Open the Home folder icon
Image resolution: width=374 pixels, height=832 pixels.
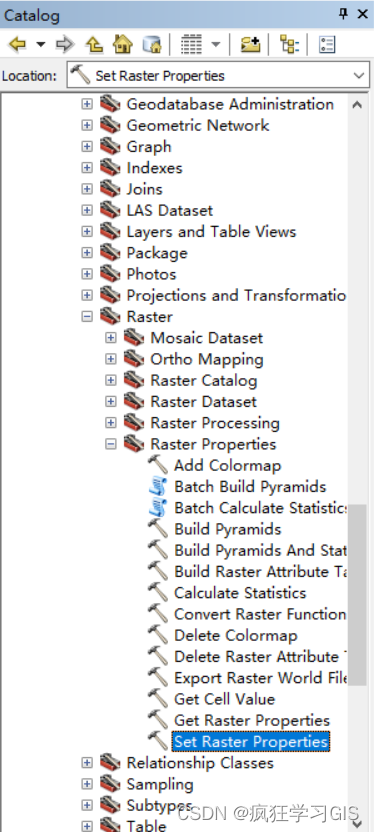click(123, 44)
